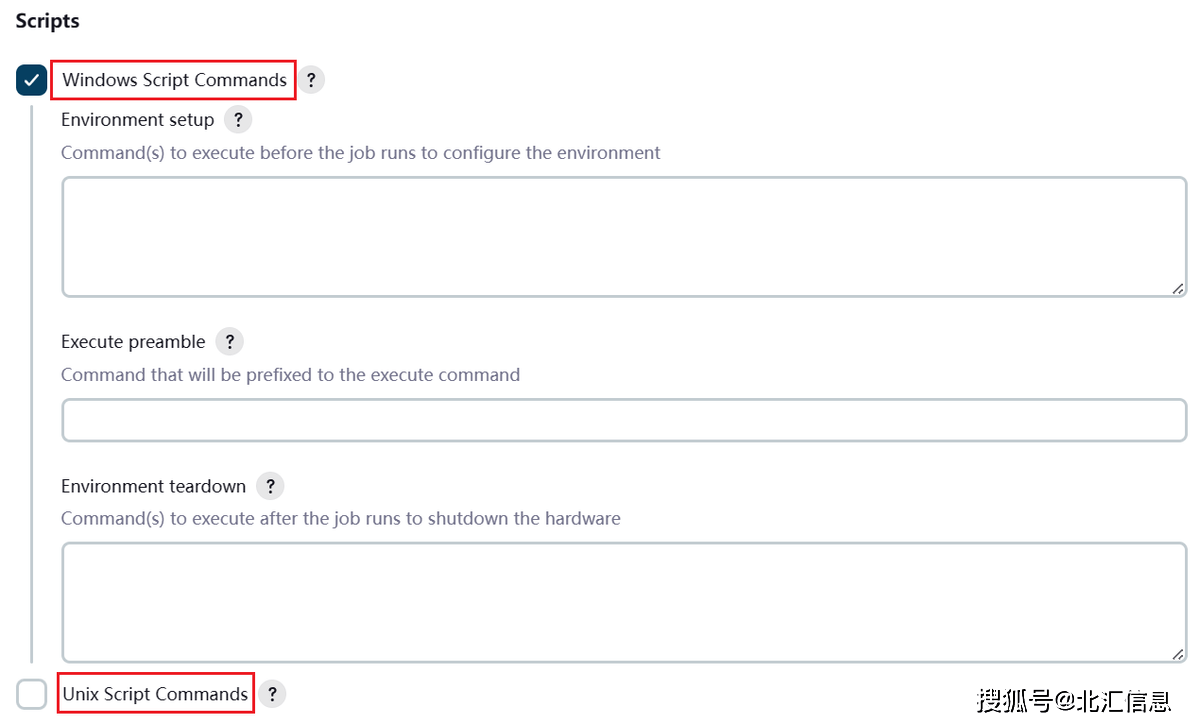Click the Execute preamble label text
This screenshot has height=727, width=1200.
pyautogui.click(x=133, y=342)
